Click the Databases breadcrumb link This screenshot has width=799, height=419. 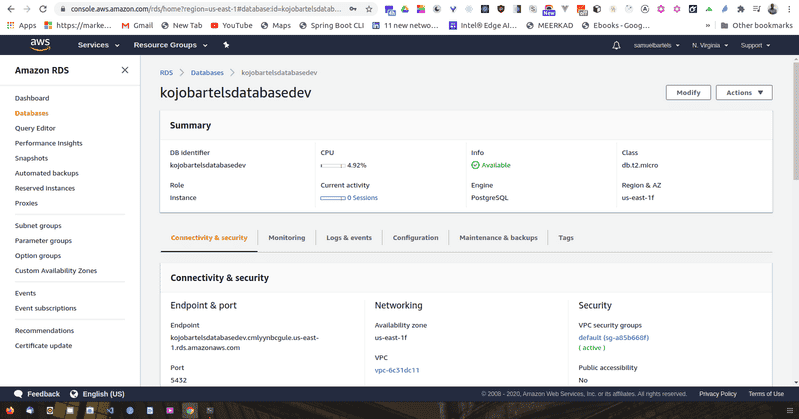click(207, 73)
